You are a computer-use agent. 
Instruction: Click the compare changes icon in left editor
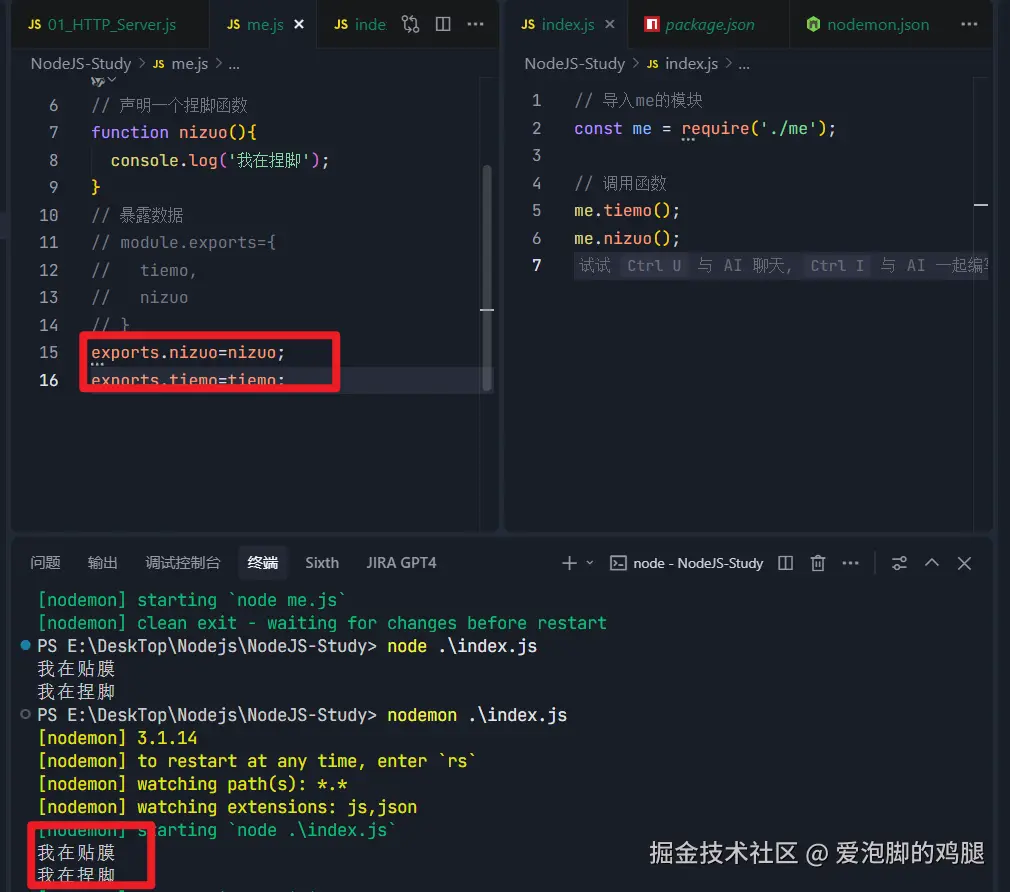410,24
